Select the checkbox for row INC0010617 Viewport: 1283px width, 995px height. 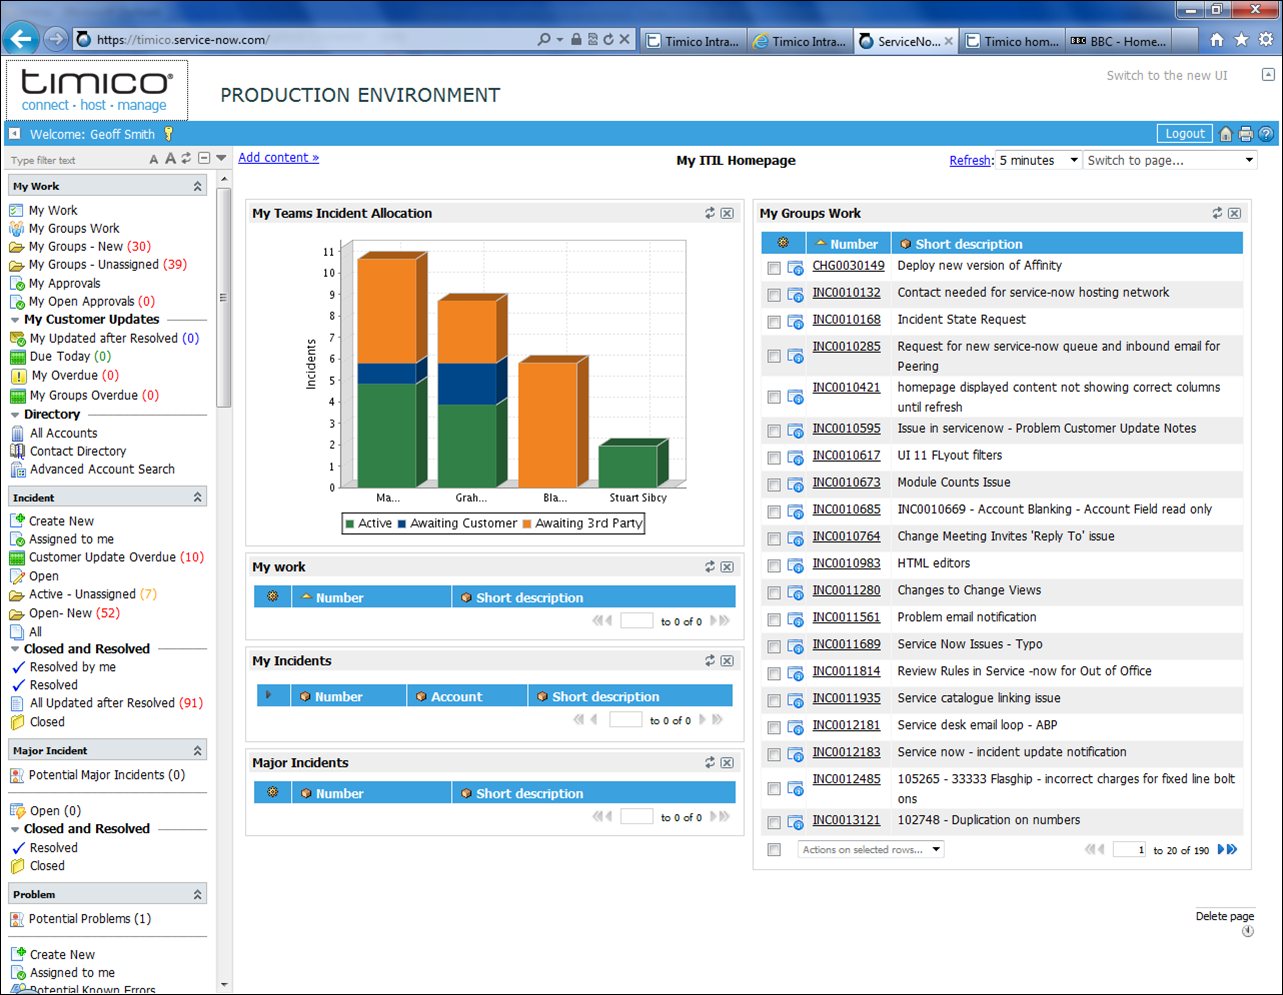pos(774,459)
